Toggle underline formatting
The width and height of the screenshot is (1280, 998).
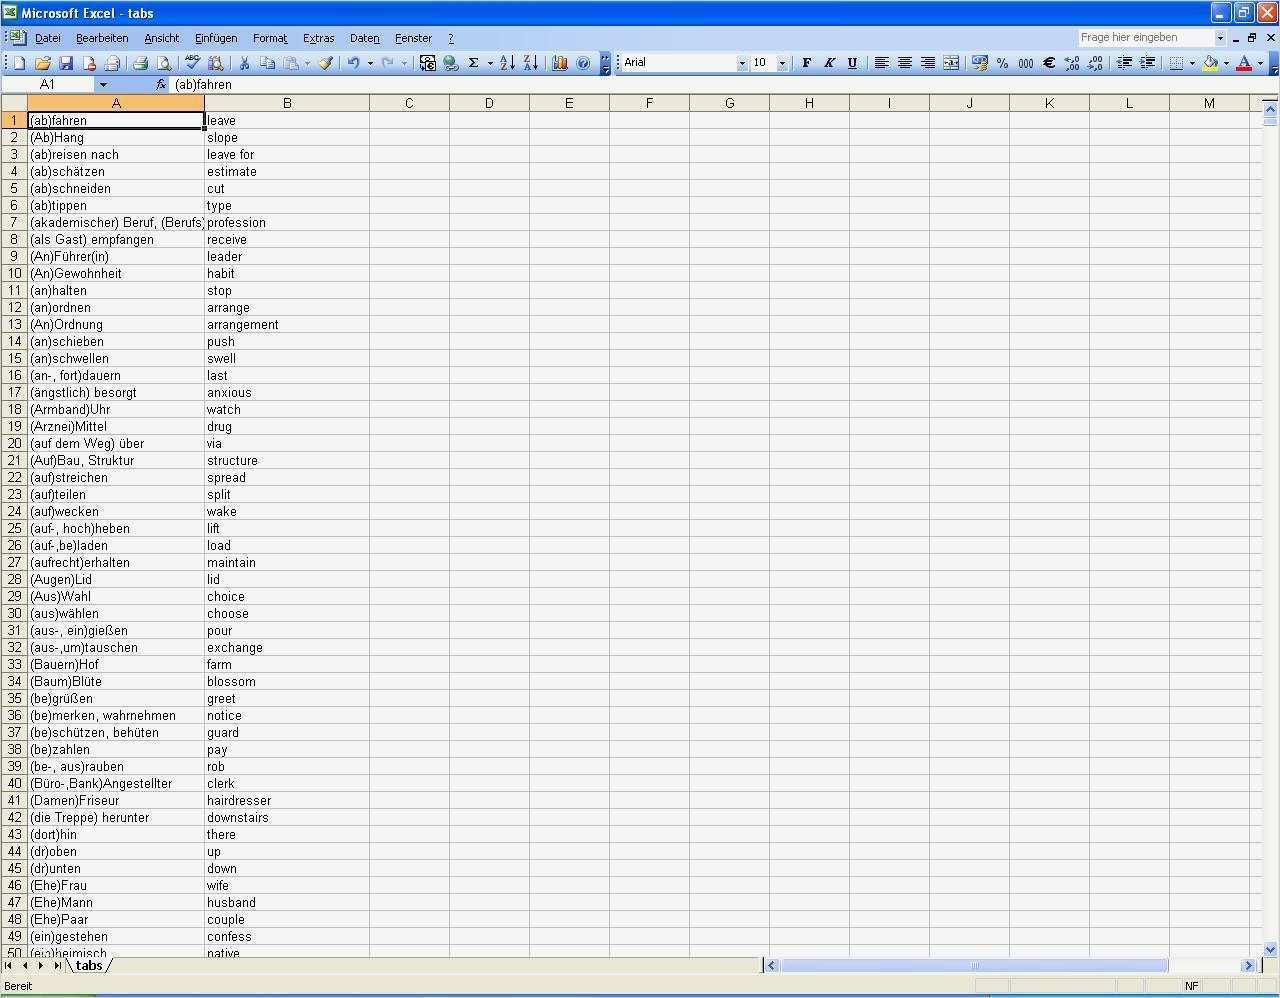[x=852, y=62]
